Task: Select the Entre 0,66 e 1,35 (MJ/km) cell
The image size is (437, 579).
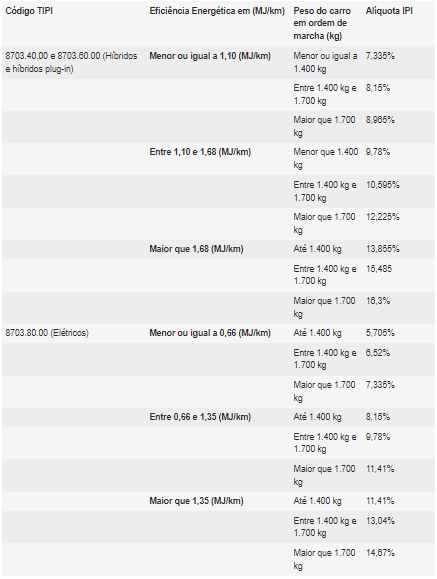Action: tap(200, 417)
